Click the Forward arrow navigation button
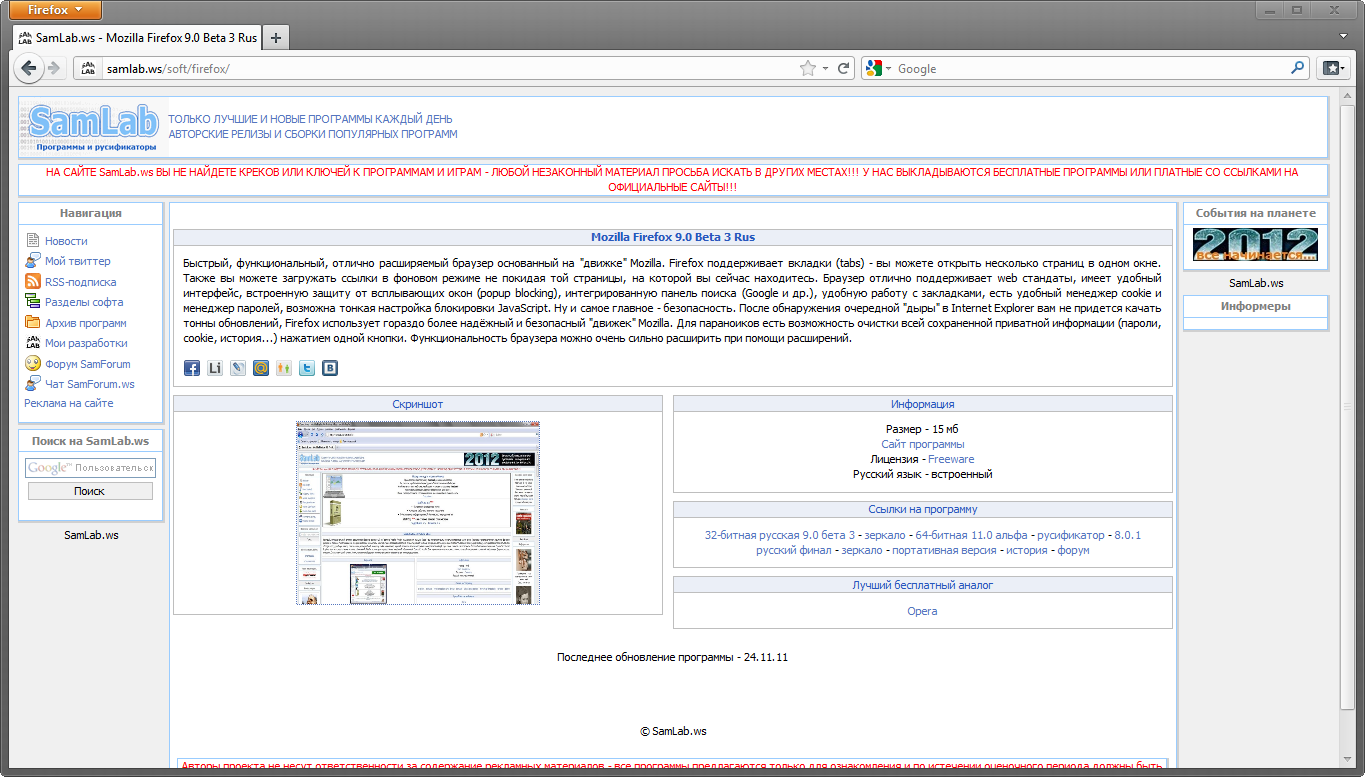 click(53, 68)
